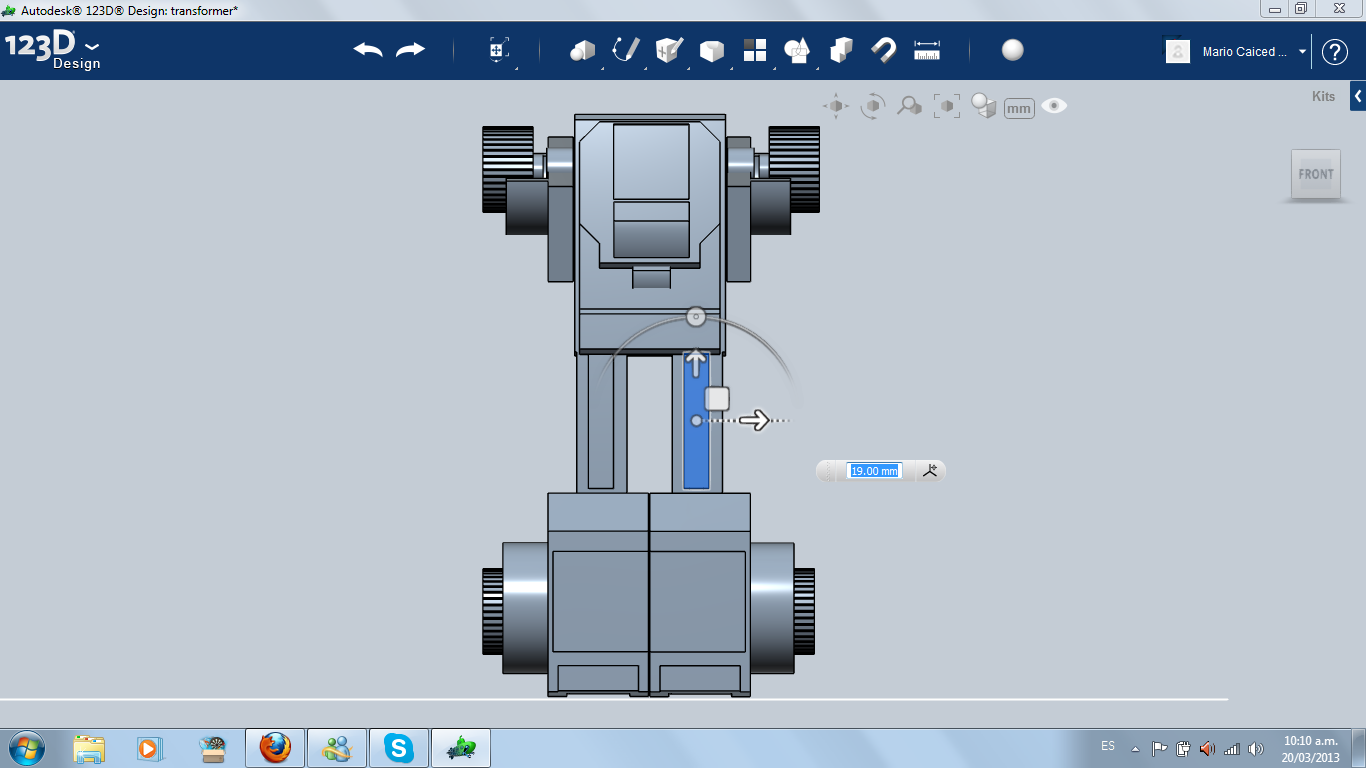Open Firefox from the taskbar
The image size is (1366, 768).
point(275,747)
